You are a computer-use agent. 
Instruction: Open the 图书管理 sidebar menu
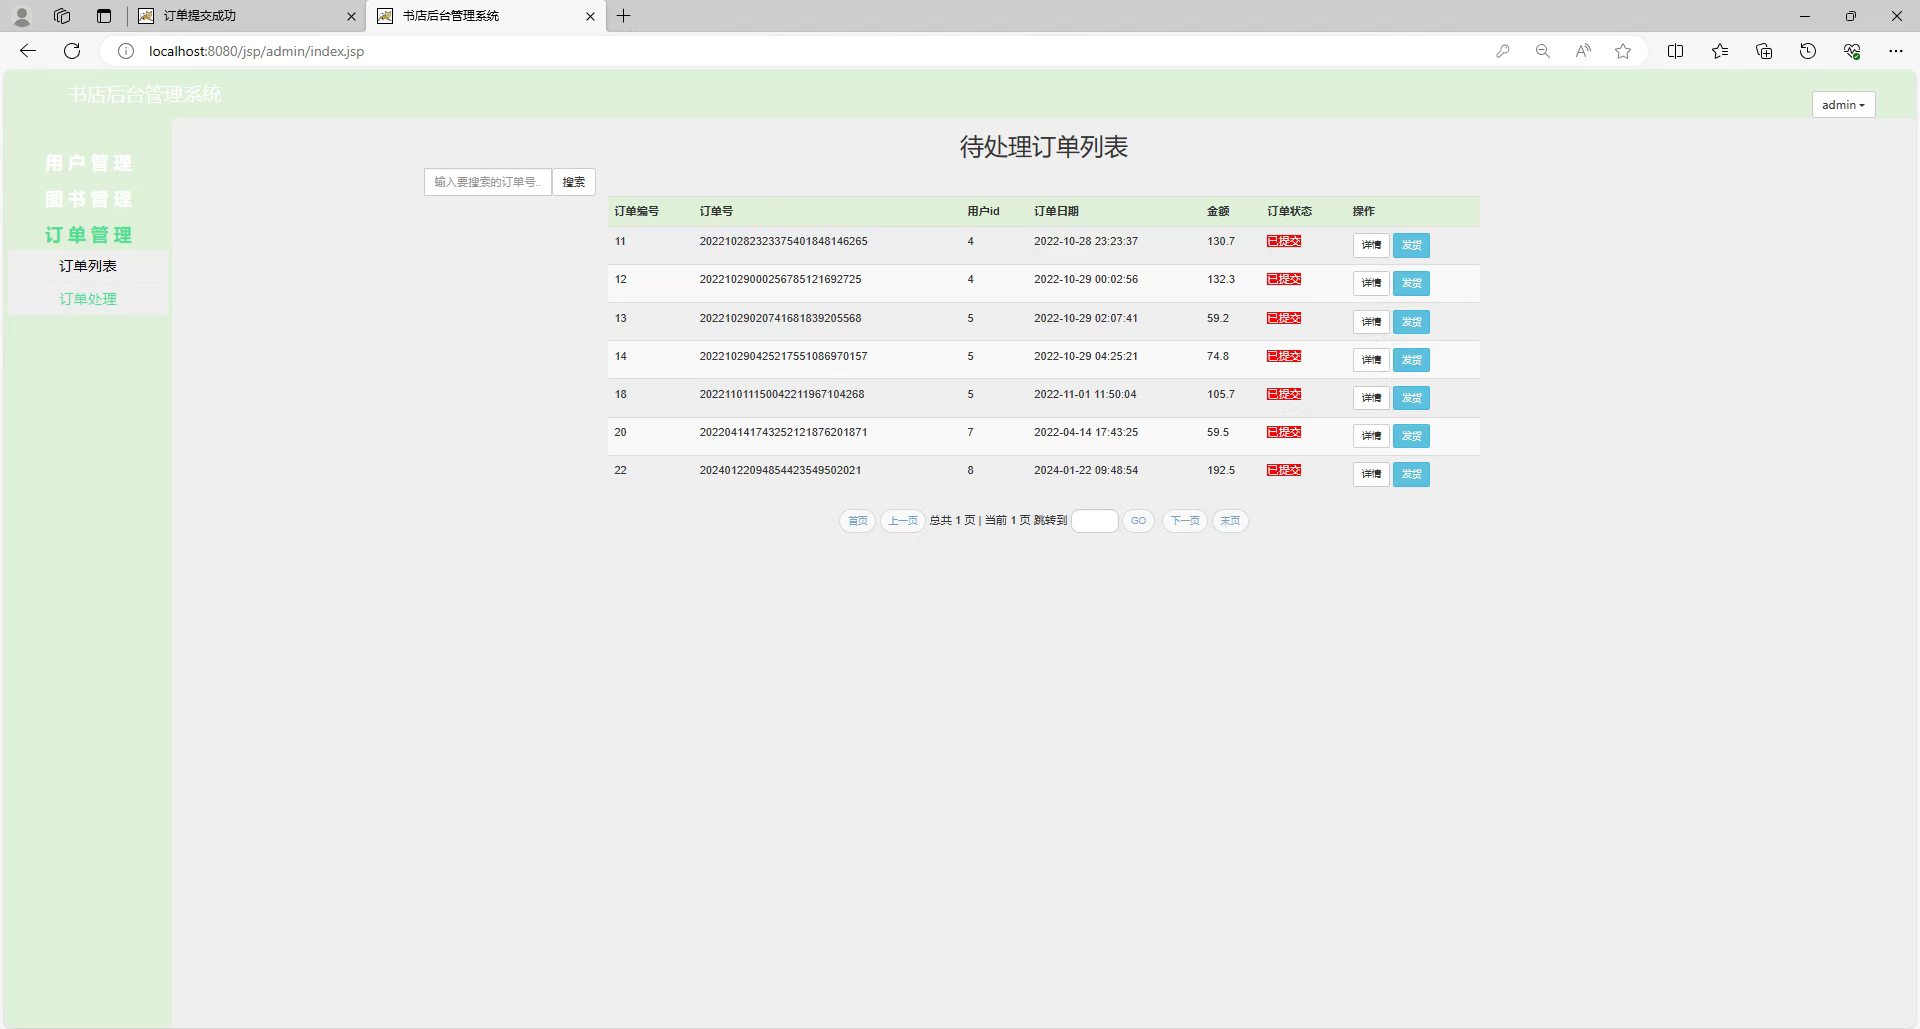(88, 199)
